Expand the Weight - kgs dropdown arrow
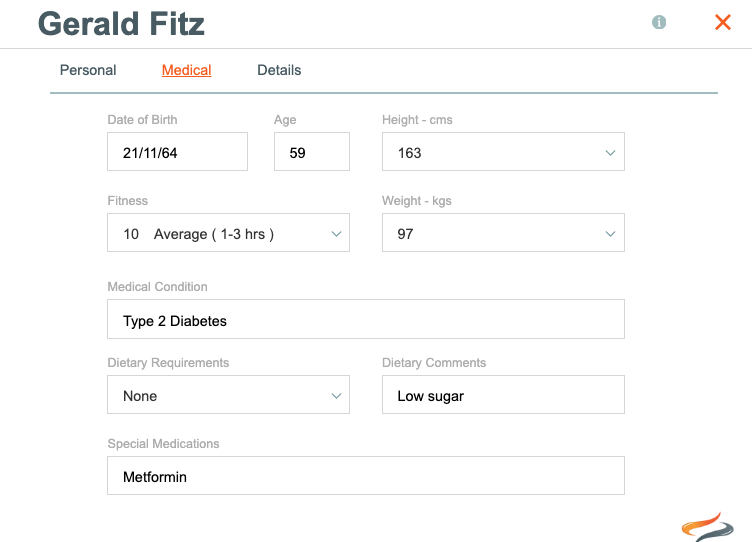The width and height of the screenshot is (752, 542). pos(610,234)
